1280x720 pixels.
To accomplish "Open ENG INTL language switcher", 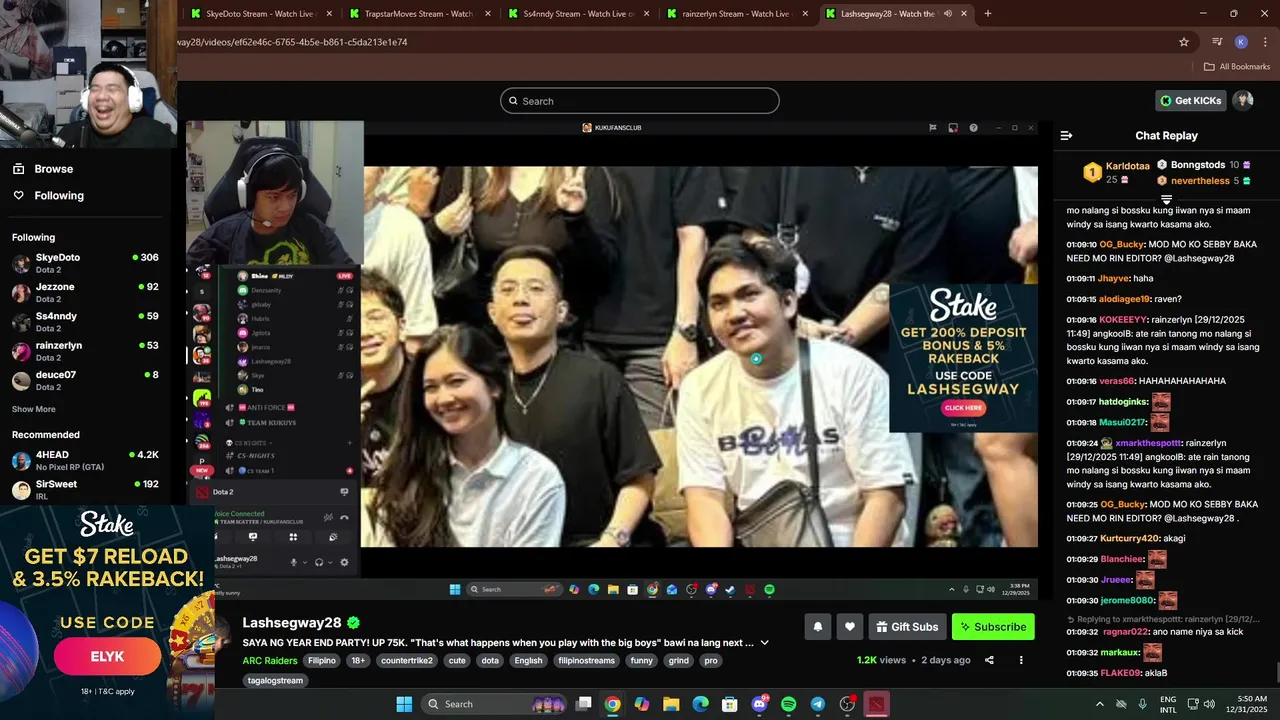I will (x=1168, y=704).
